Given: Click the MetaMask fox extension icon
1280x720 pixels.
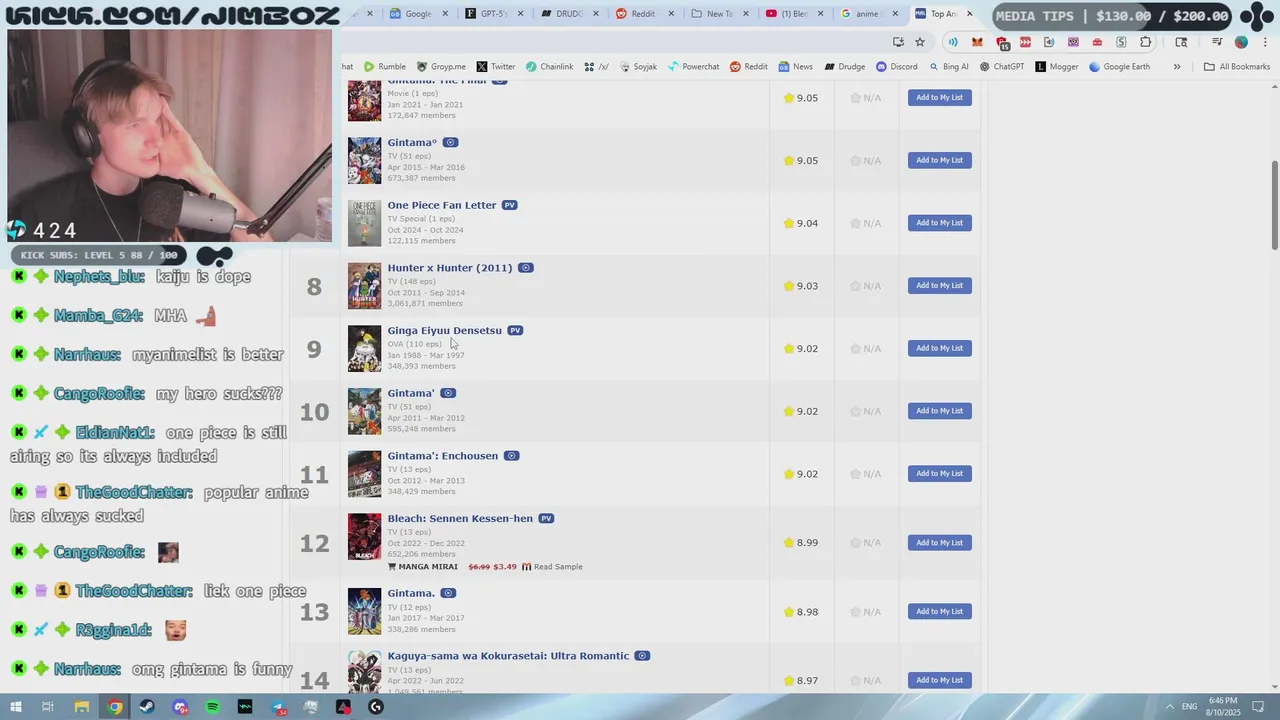Looking at the screenshot, I should pos(977,42).
